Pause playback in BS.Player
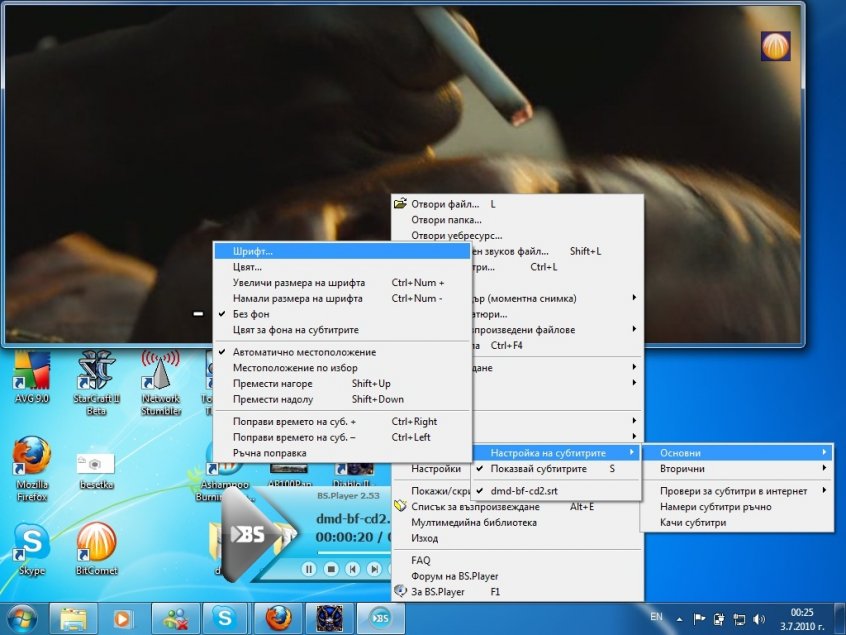846x635 pixels. pos(308,569)
